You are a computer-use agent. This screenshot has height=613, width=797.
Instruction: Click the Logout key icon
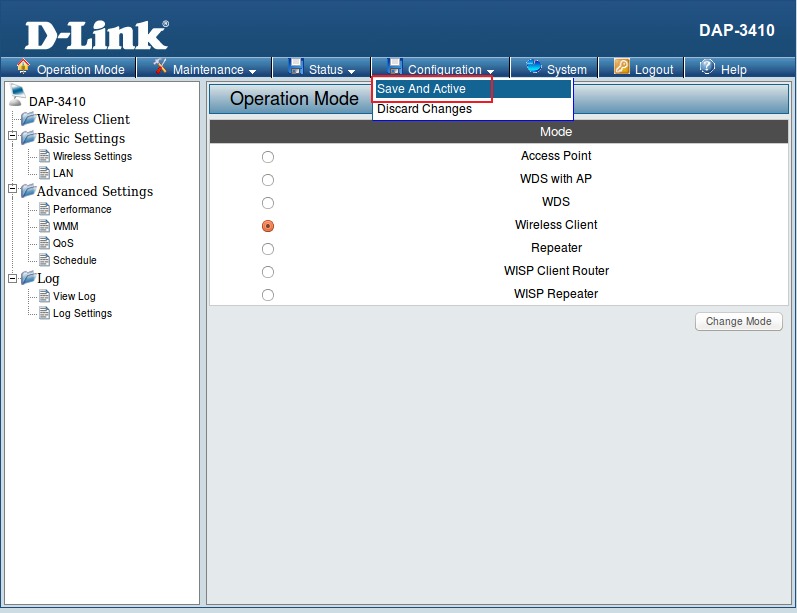click(621, 68)
